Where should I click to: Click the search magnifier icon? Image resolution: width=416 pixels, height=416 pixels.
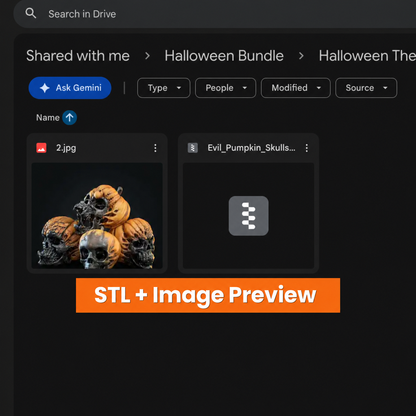tap(31, 14)
